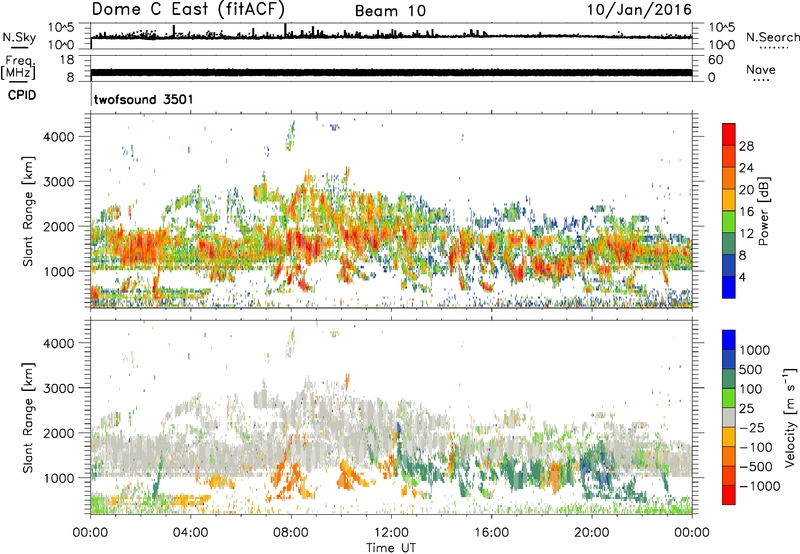The width and height of the screenshot is (800, 554).
Task: Click the "20" tick on Power colorbar
Action: pyautogui.click(x=746, y=190)
